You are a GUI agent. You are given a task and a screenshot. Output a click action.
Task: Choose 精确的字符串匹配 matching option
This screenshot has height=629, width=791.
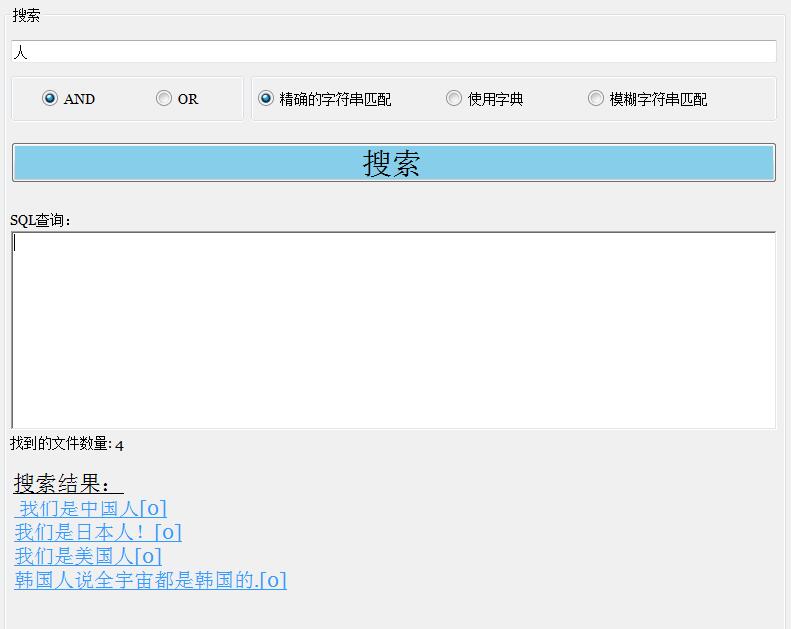(266, 98)
